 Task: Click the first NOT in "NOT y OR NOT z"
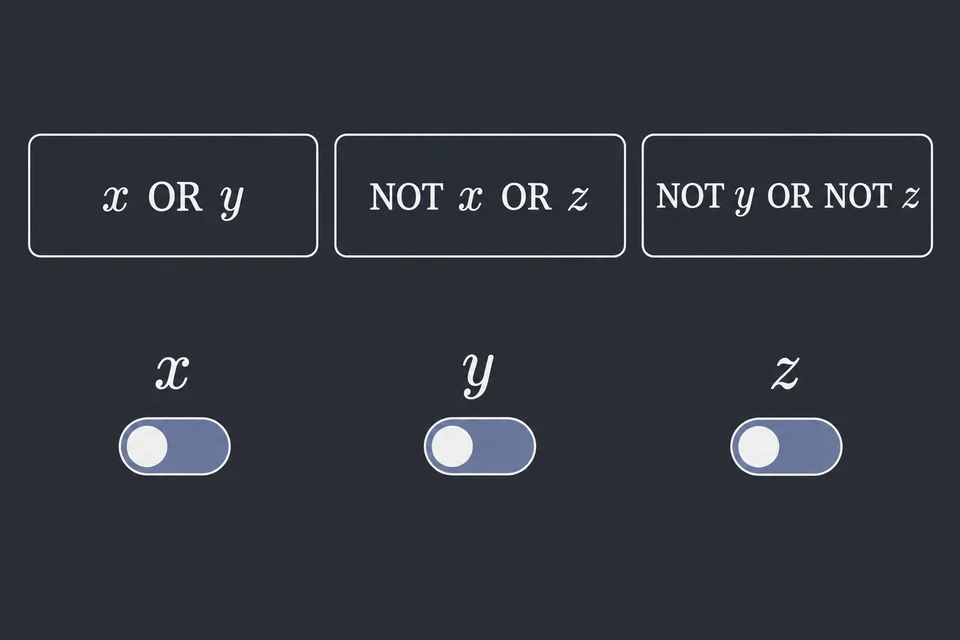[x=691, y=196]
